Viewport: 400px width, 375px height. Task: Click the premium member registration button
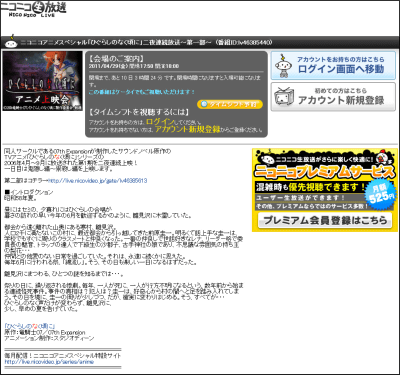coord(325,220)
